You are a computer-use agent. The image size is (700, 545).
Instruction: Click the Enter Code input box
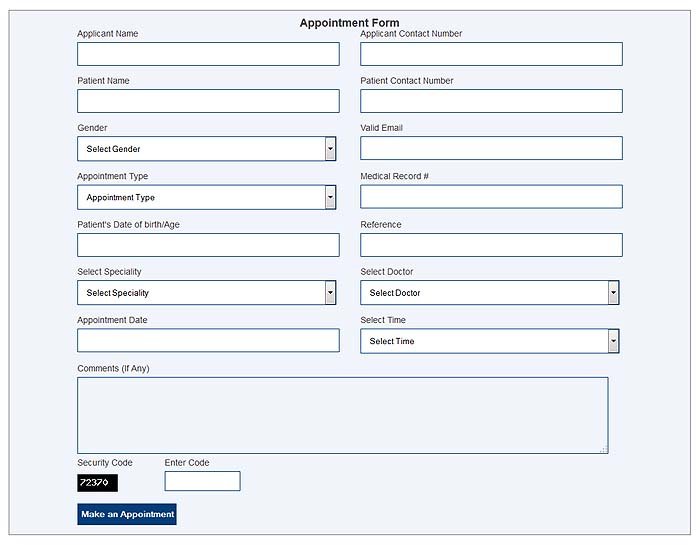coord(202,481)
